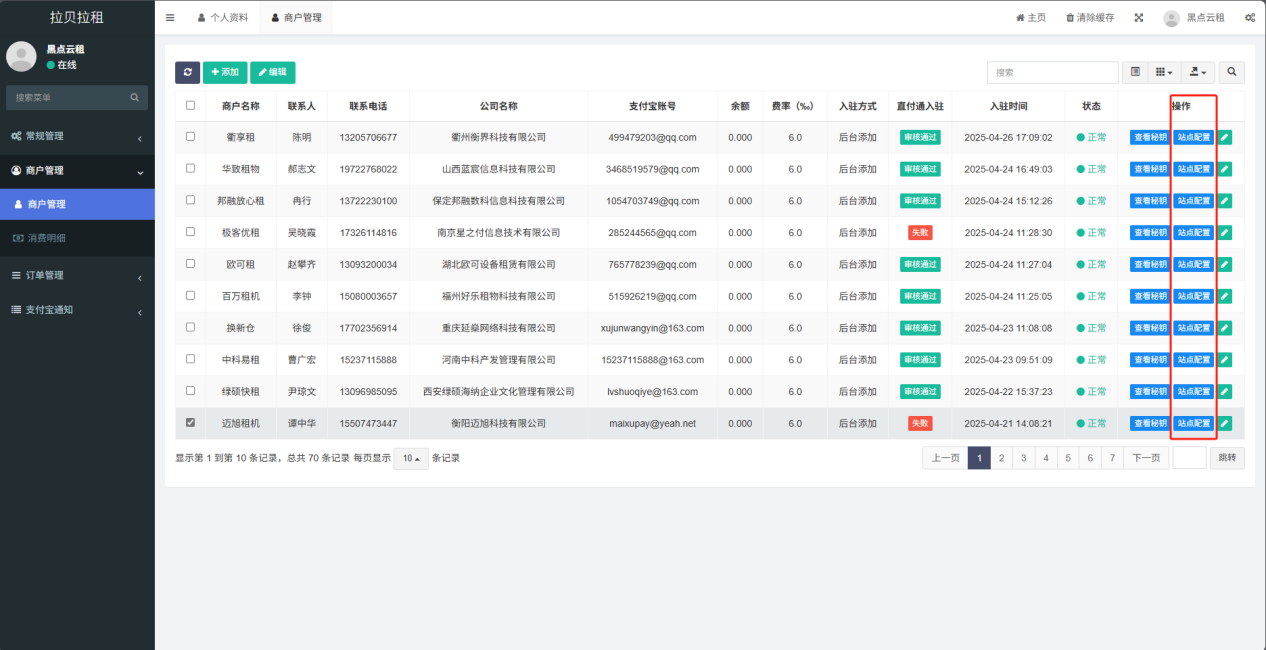1266x650 pixels.
Task: Click the pencil edit icon for 中科易租
Action: (x=1225, y=360)
